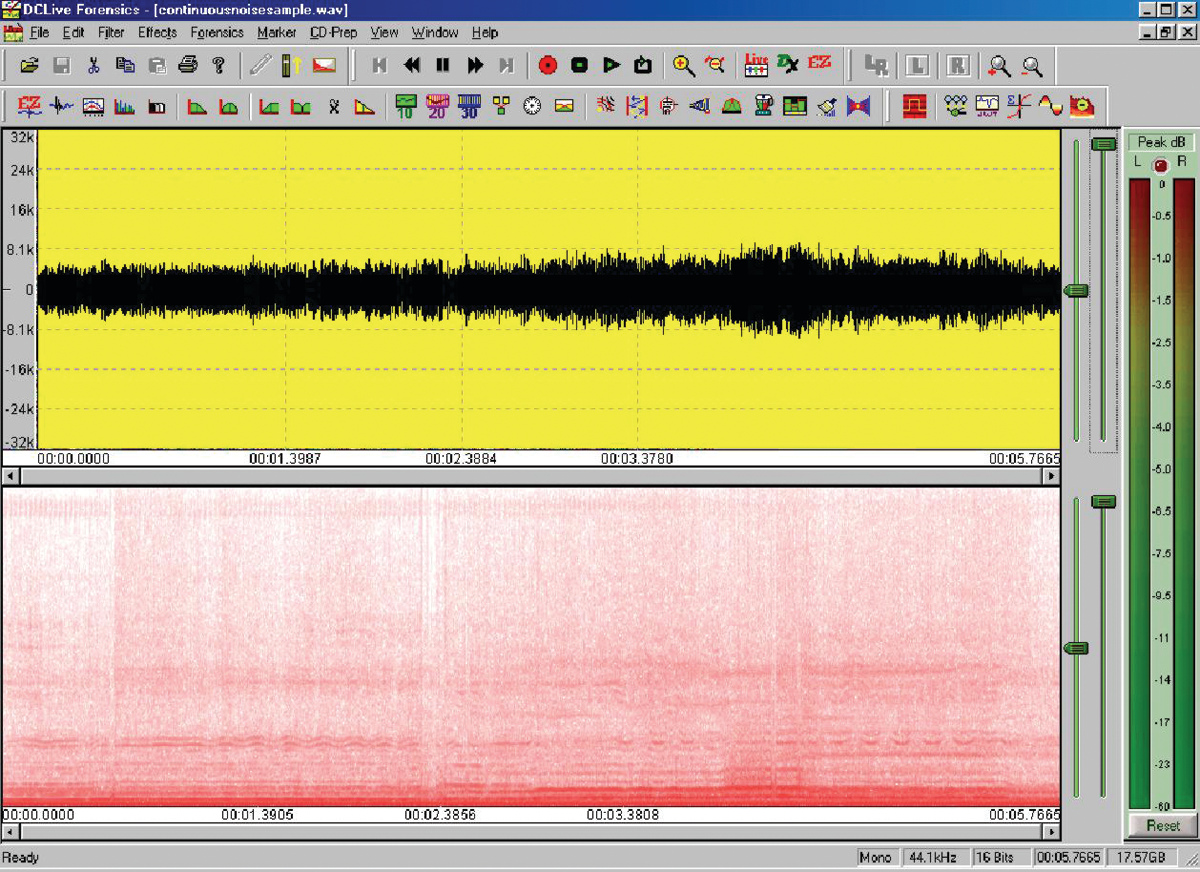Viewport: 1200px width, 872px height.
Task: Expand the Forensics menu
Action: click(217, 32)
